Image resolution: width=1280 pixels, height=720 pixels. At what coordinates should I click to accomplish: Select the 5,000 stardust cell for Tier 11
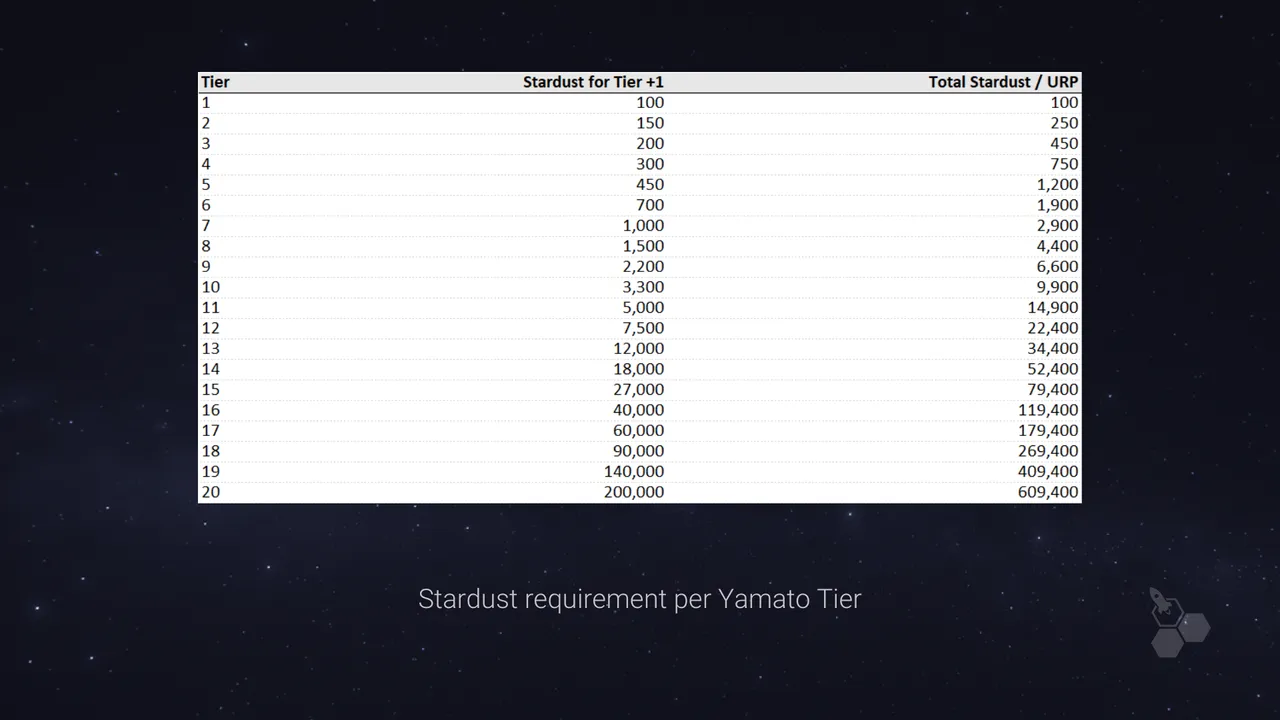(x=643, y=307)
